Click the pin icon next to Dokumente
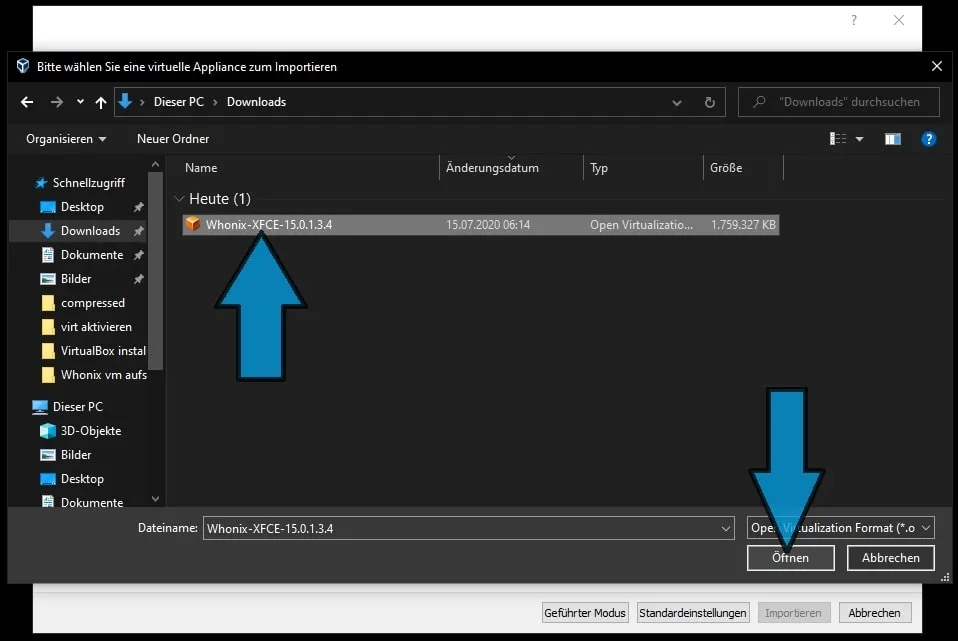Viewport: 958px width, 641px height. (139, 255)
